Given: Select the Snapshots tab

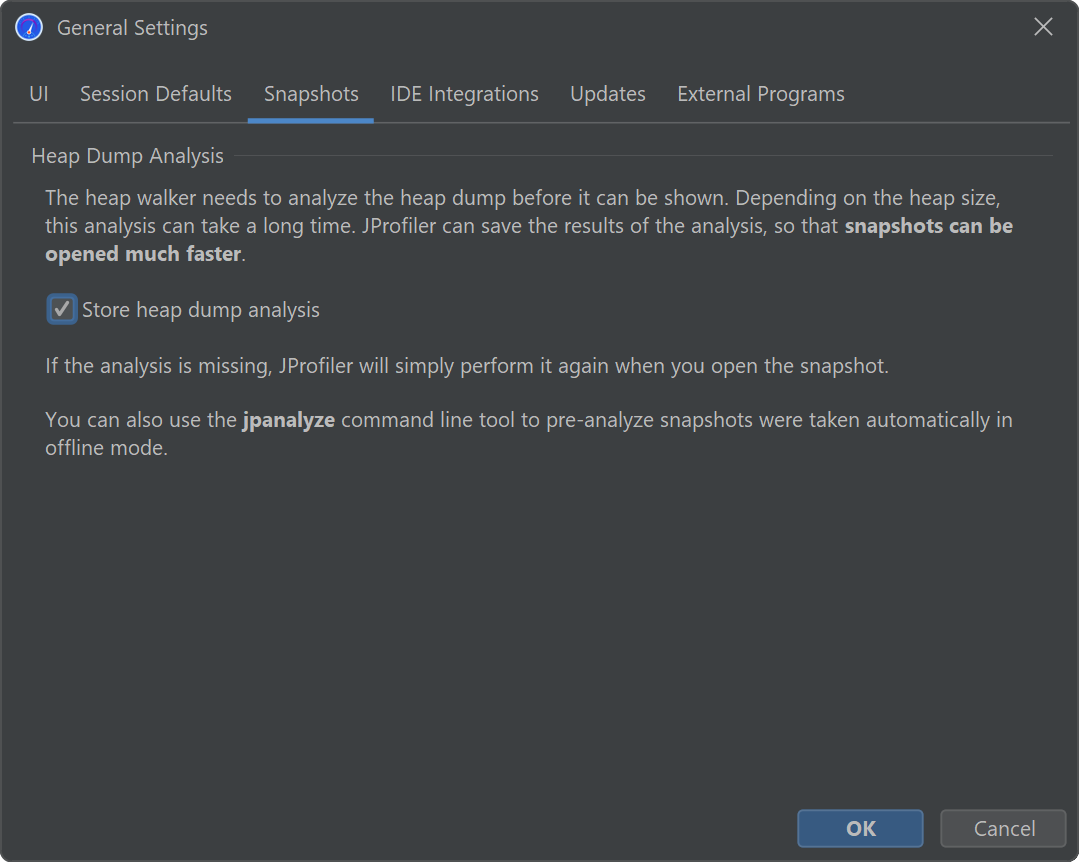Looking at the screenshot, I should coord(311,94).
